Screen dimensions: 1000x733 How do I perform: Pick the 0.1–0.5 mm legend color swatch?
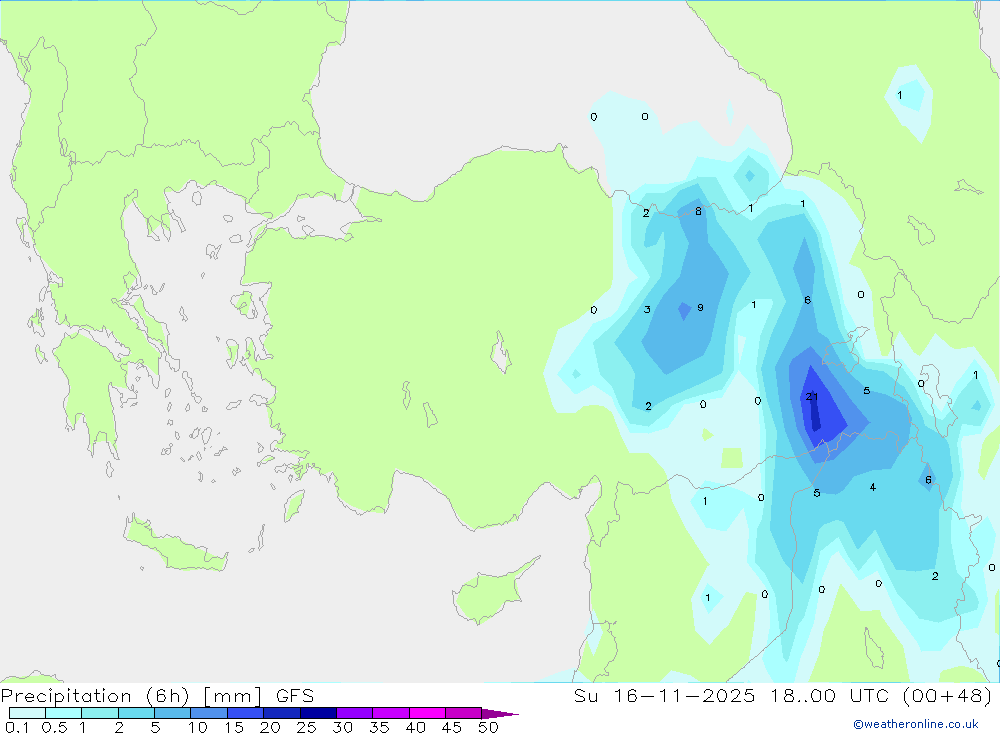(x=27, y=713)
